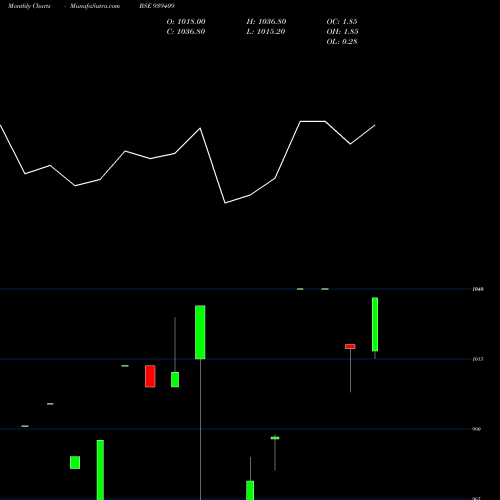Click the 1040 price axis label
Viewport: 500px width, 500px height.
pyautogui.click(x=478, y=289)
